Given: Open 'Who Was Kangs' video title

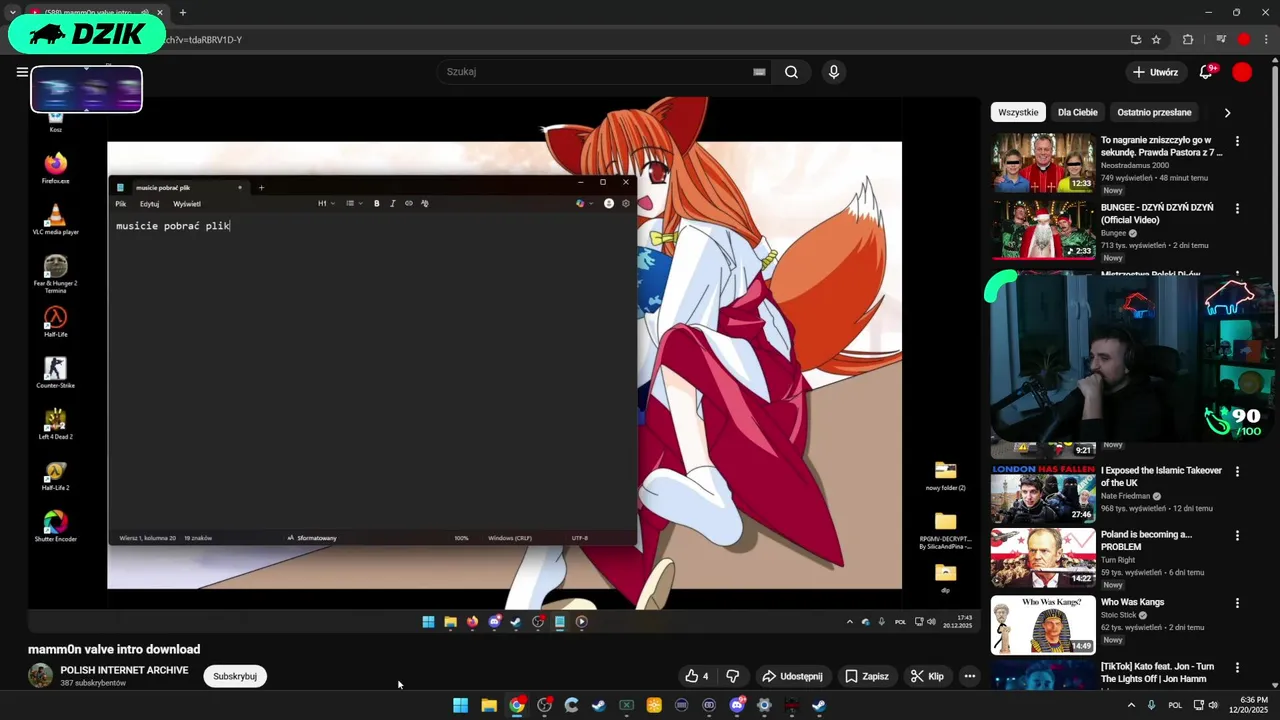Looking at the screenshot, I should click(x=1132, y=602).
